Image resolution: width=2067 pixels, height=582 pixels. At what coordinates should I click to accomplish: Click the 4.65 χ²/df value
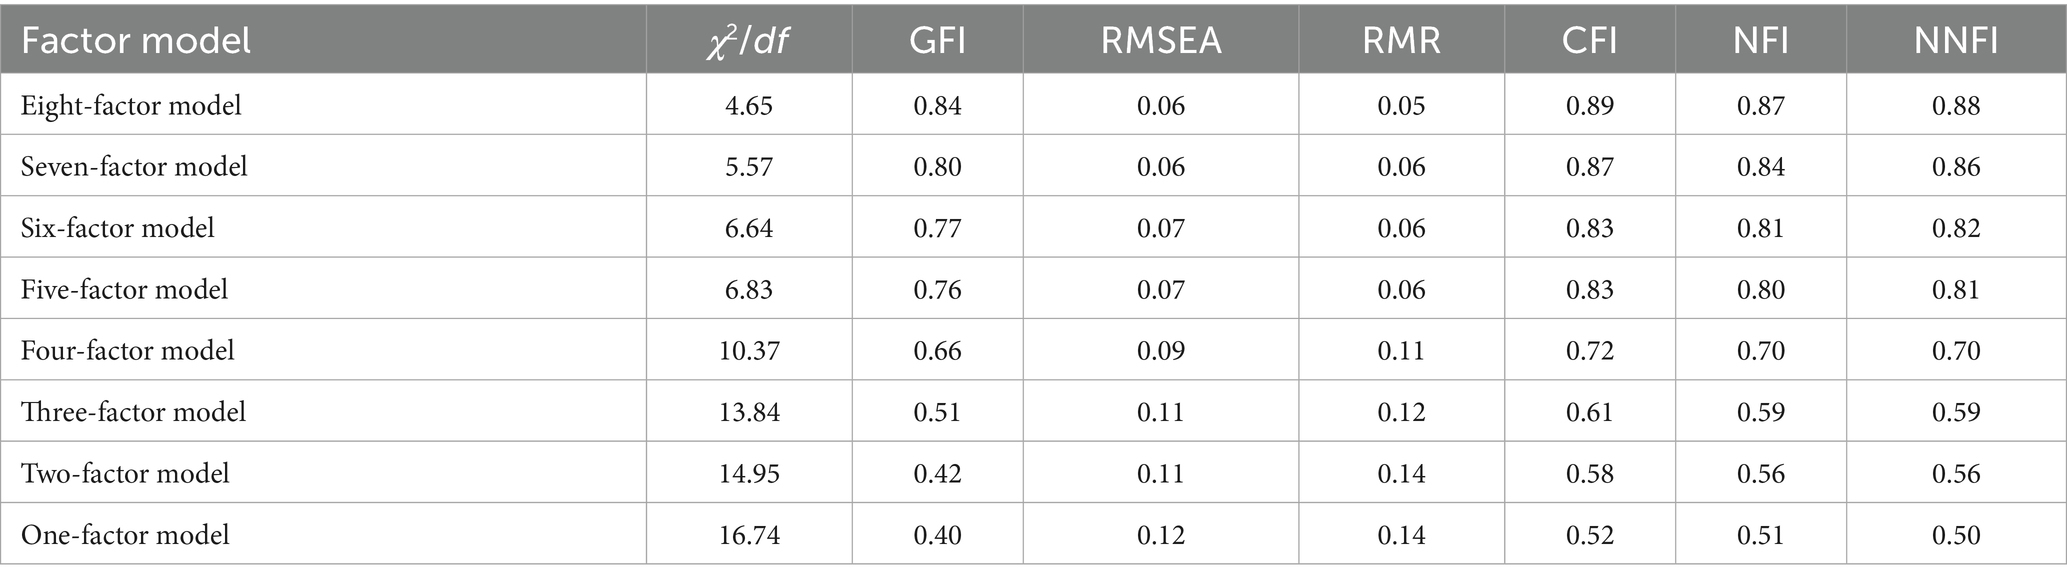[749, 106]
